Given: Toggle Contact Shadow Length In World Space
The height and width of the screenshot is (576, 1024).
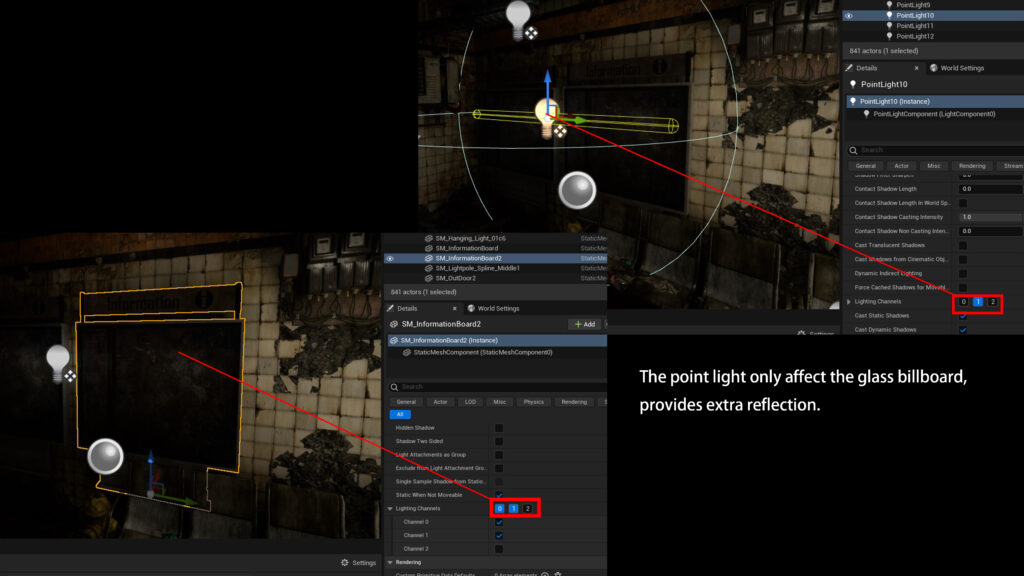Looking at the screenshot, I should click(963, 203).
